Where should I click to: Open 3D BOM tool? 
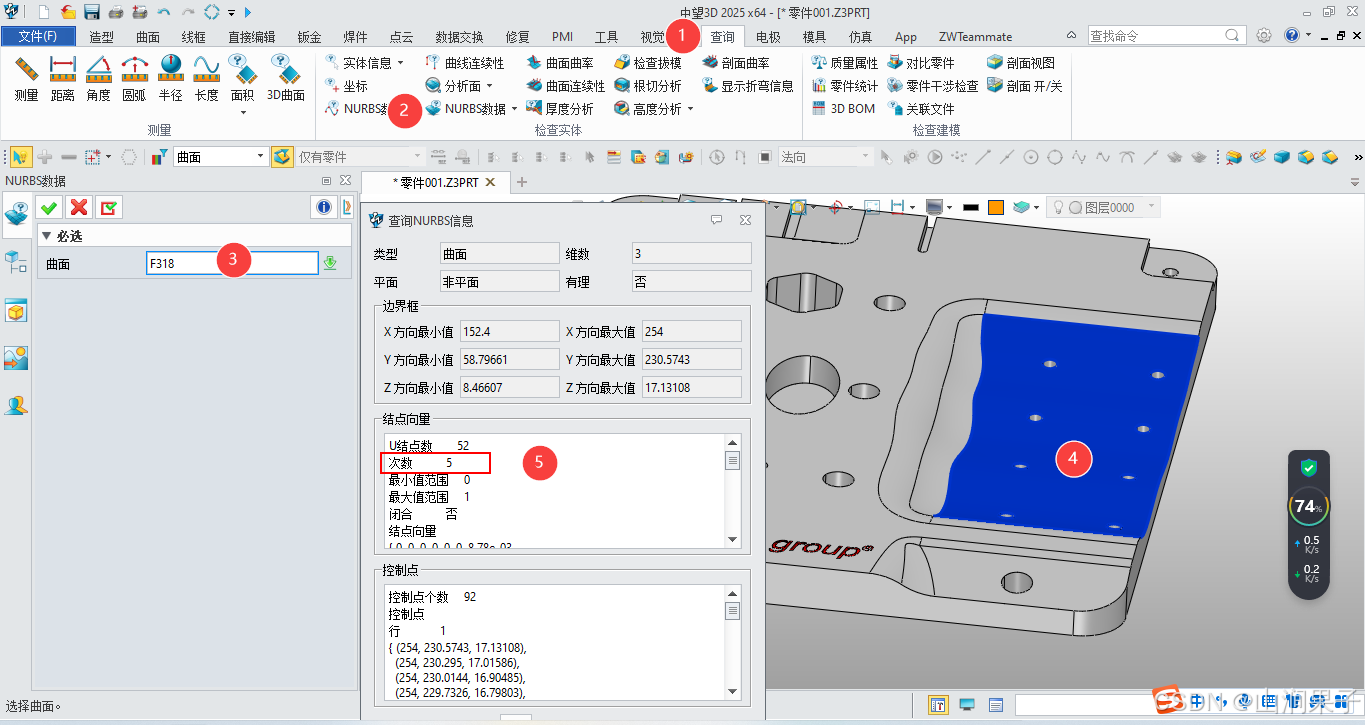[x=843, y=109]
